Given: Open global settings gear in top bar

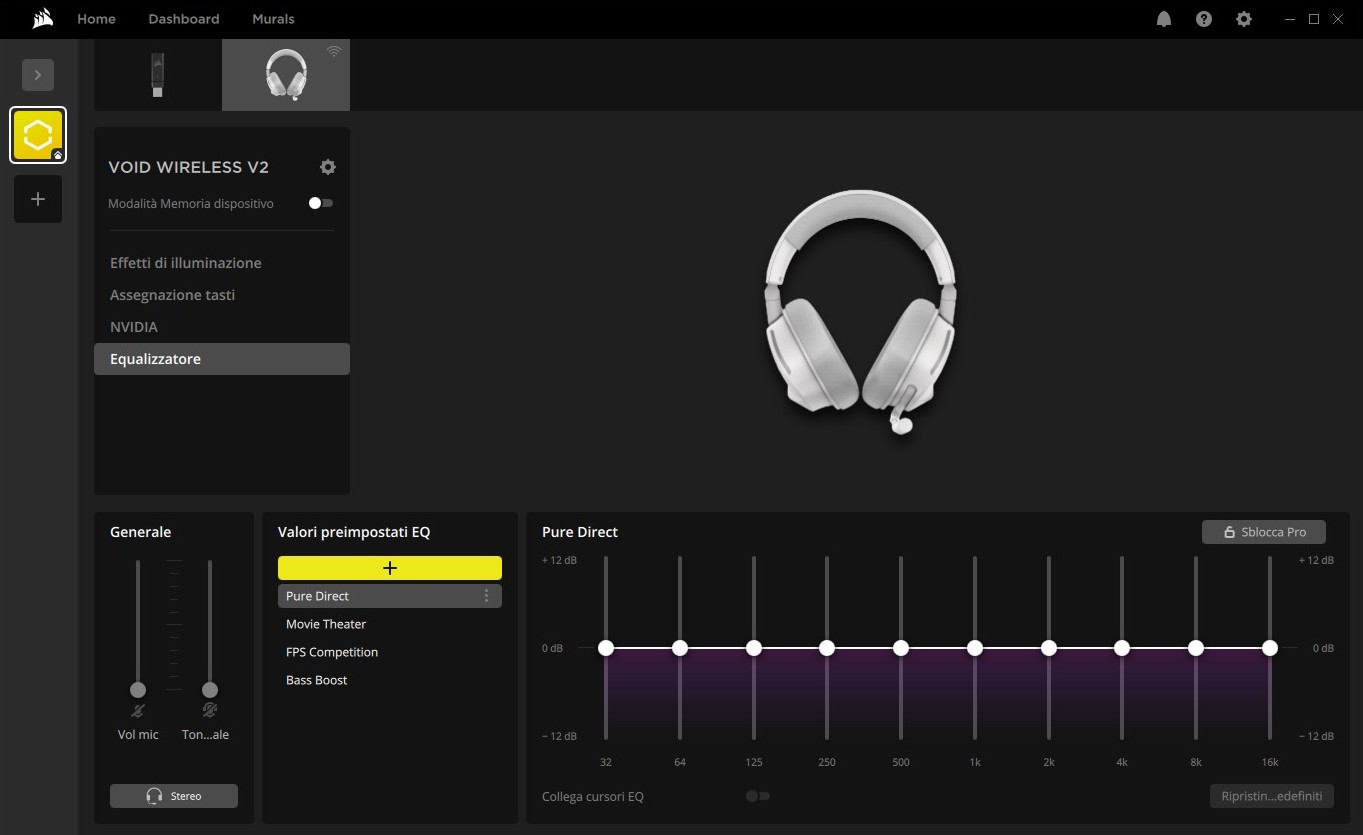Looking at the screenshot, I should pyautogui.click(x=1244, y=19).
